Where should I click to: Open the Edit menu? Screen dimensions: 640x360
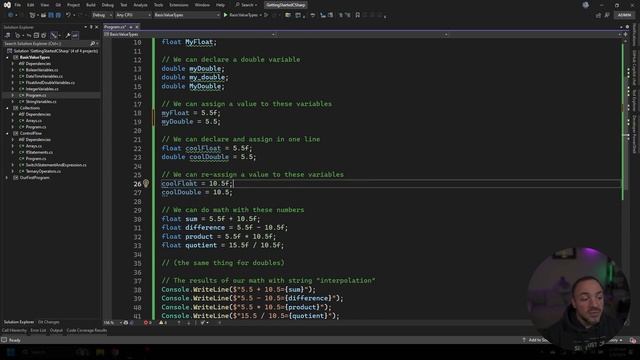pyautogui.click(x=31, y=5)
